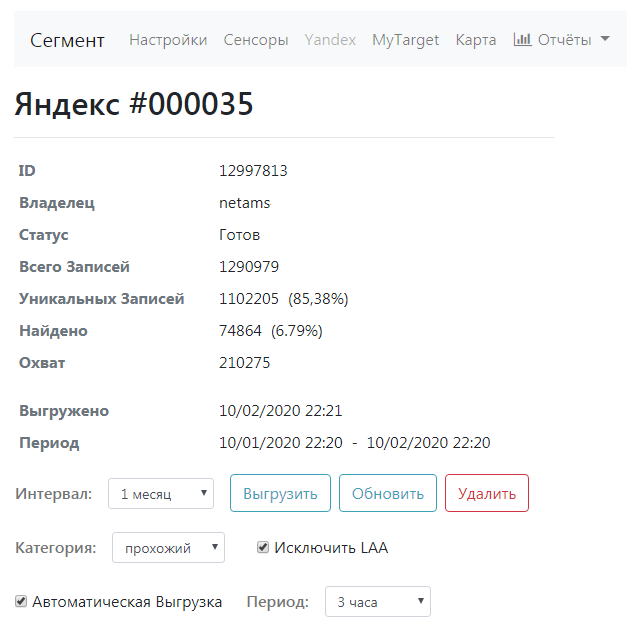
Task: Click the red Удалить button
Action: coord(487,493)
